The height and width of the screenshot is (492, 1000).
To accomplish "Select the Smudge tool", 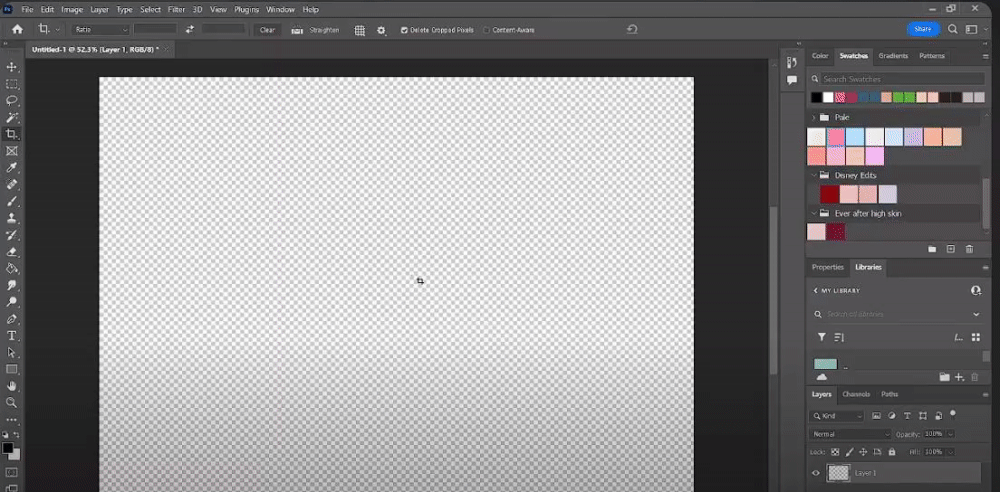I will [x=11, y=285].
